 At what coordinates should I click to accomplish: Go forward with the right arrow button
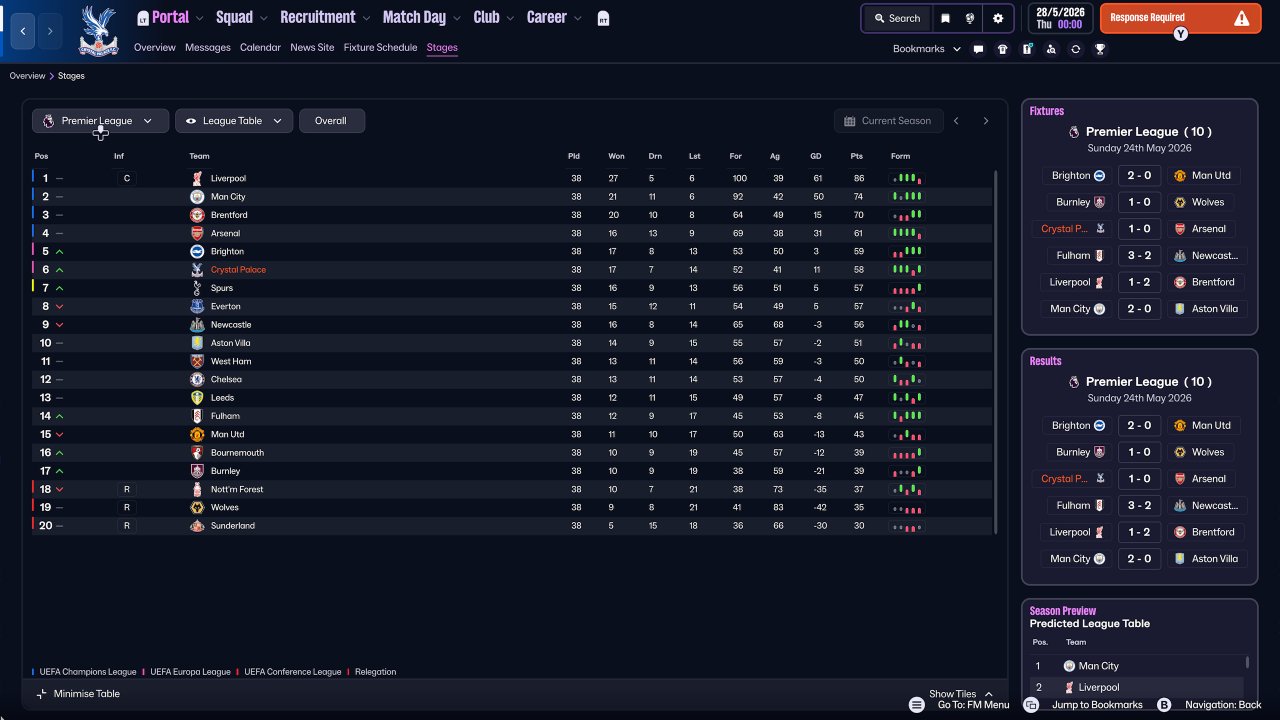point(50,31)
